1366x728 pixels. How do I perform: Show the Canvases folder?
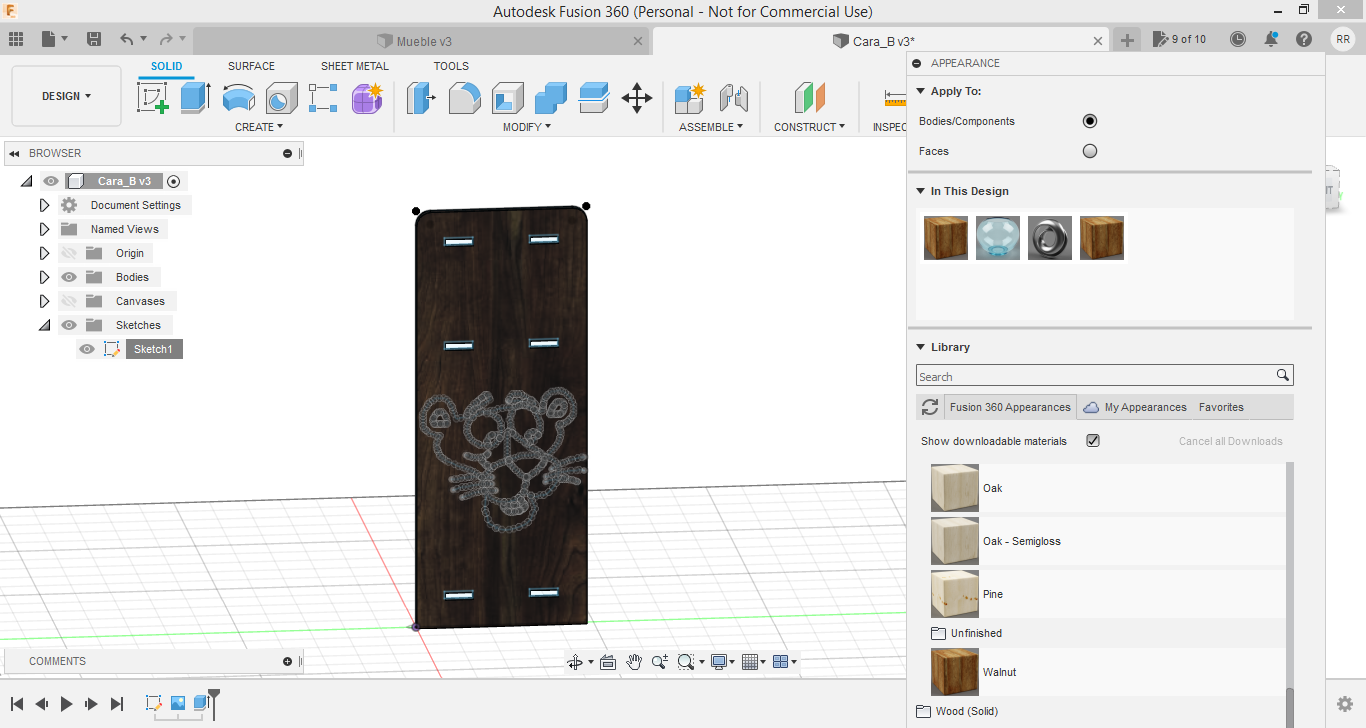(x=69, y=301)
